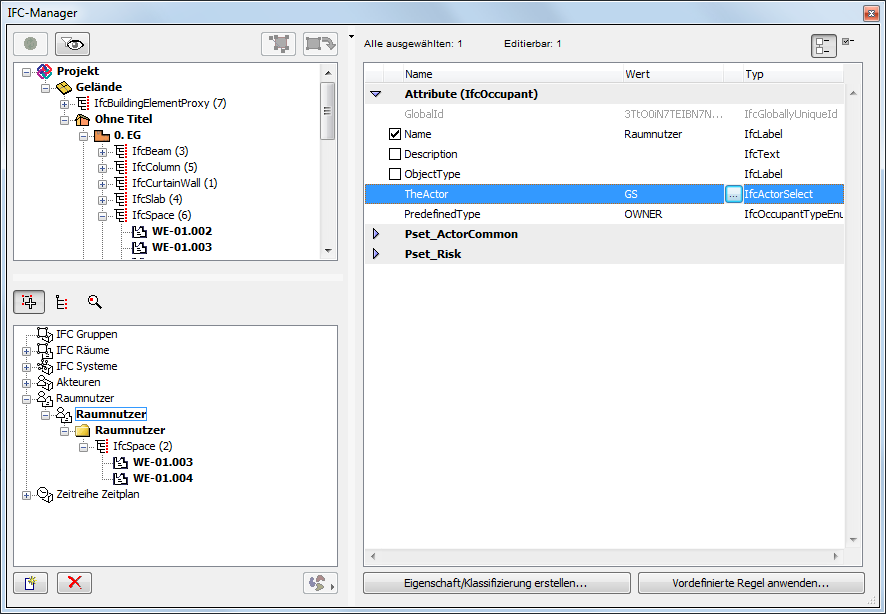Click the ellipsis button in TheActor row
Screen dimensions: 886x614
(x=733, y=194)
